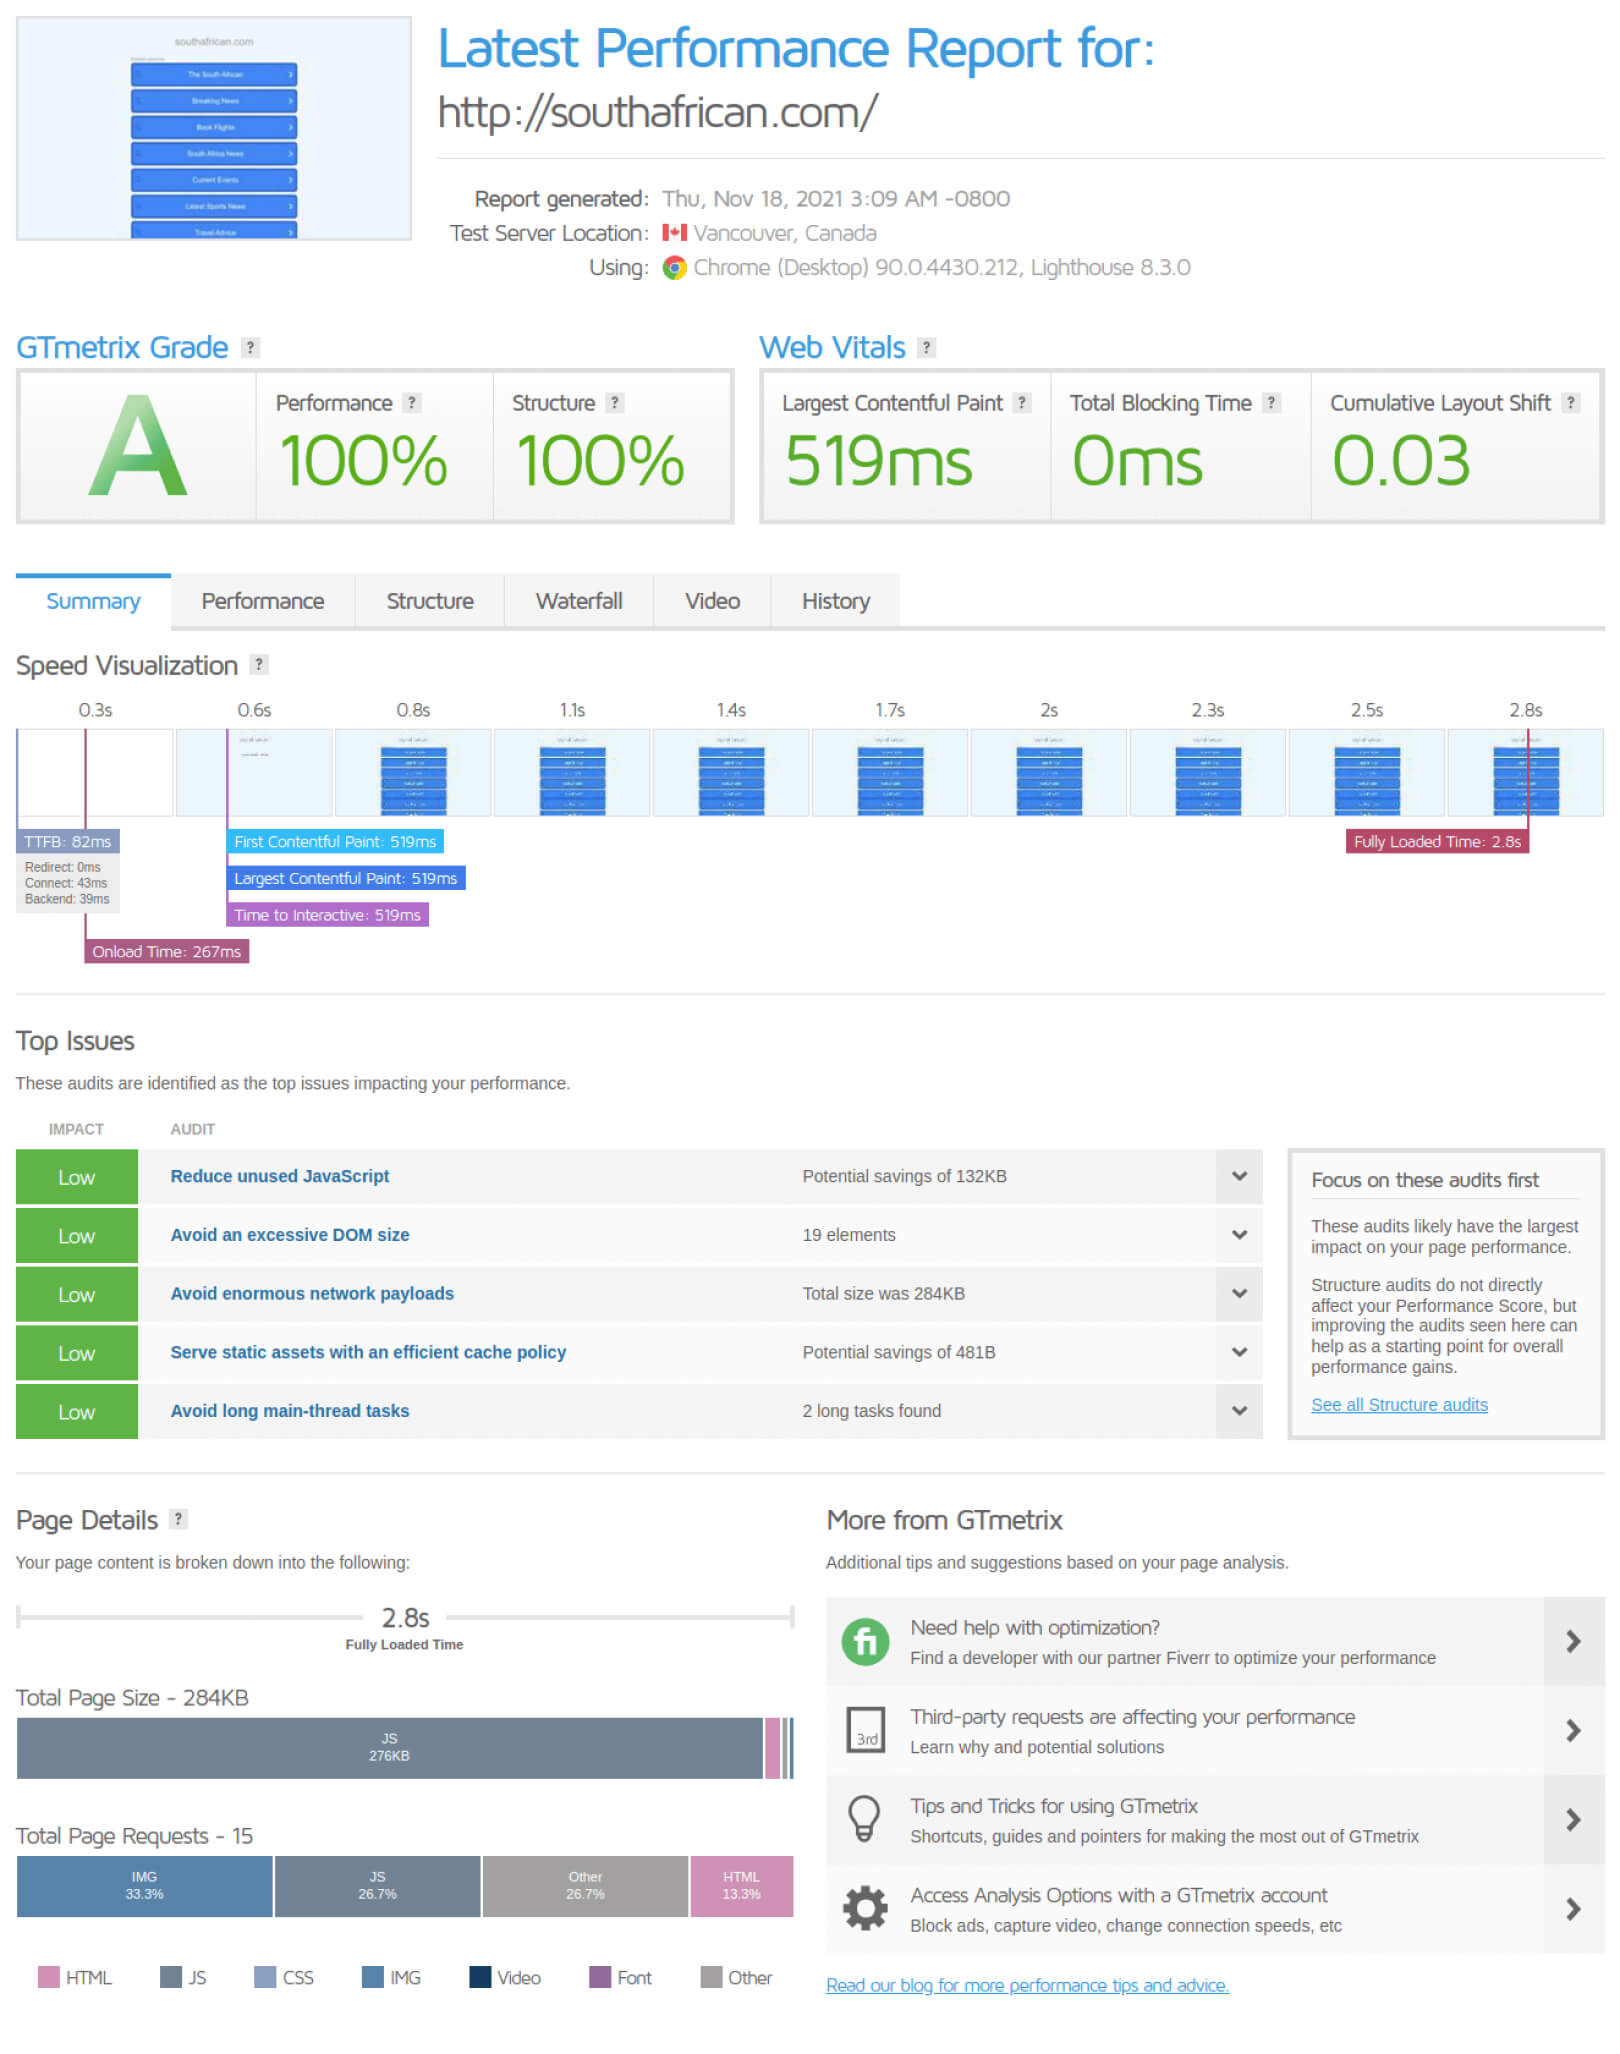Image resolution: width=1620 pixels, height=2054 pixels.
Task: Click the 3rd party requests icon
Action: (865, 1730)
